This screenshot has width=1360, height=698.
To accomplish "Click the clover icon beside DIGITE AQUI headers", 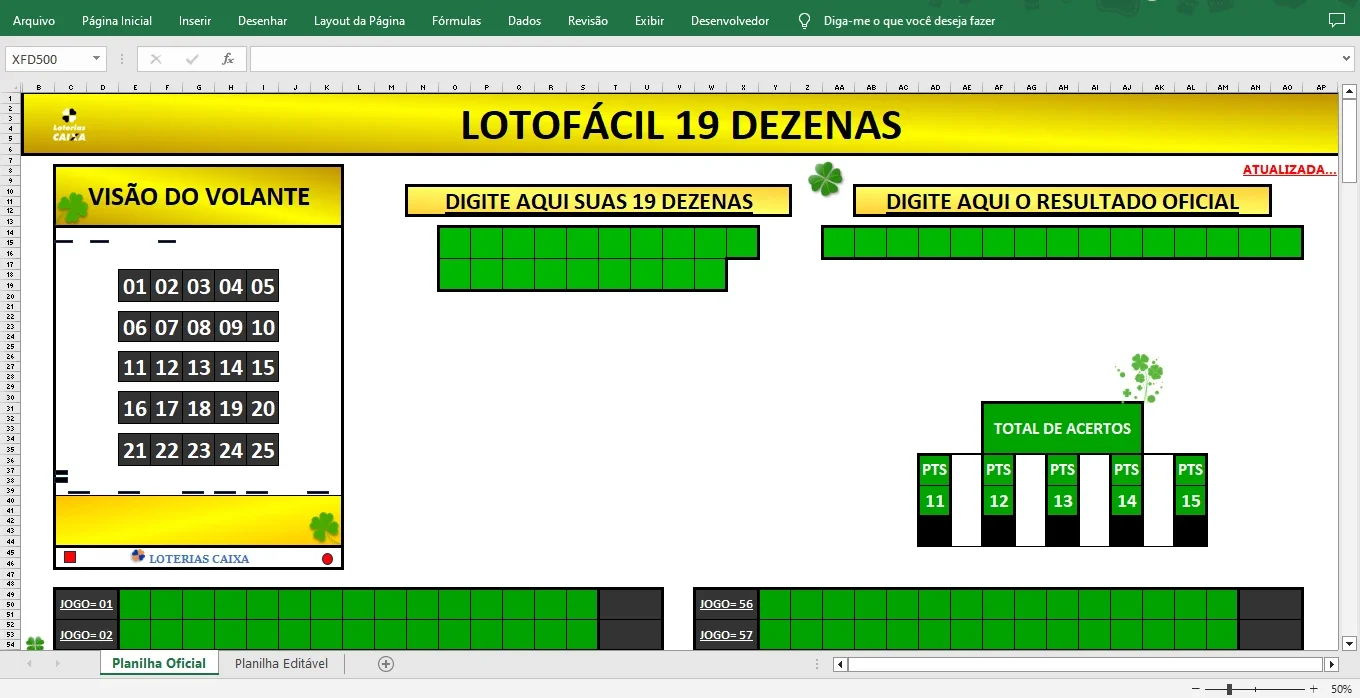I will pos(826,179).
